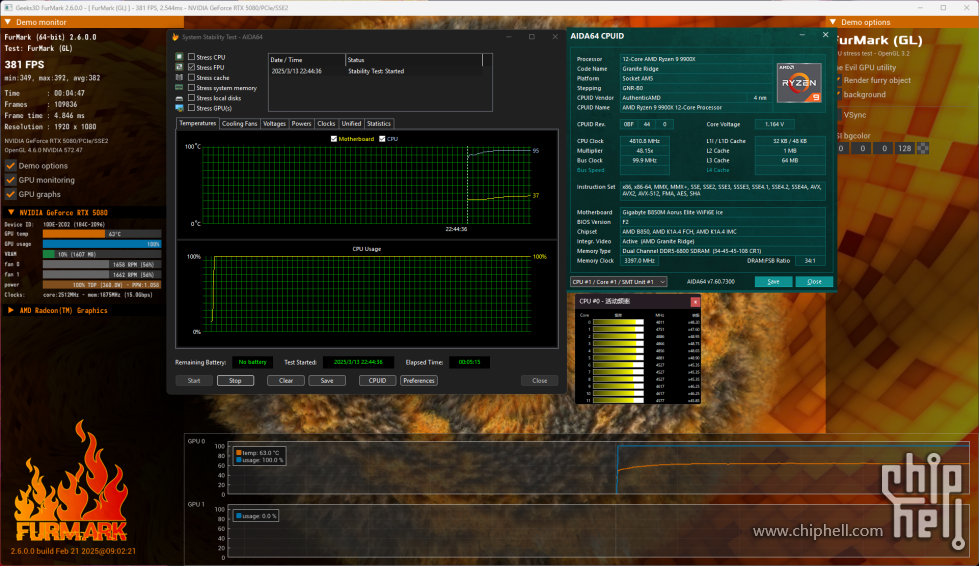Click the FPU icon beside Stress FPU
The image size is (979, 566).
(179, 67)
